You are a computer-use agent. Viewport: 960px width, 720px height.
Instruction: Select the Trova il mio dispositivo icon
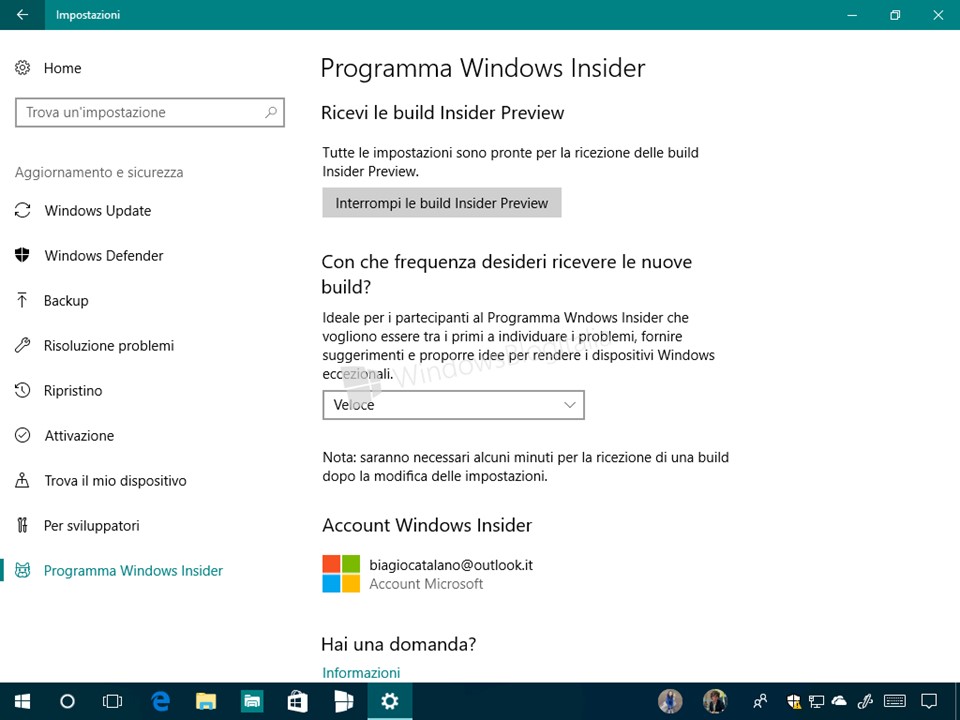pos(23,480)
